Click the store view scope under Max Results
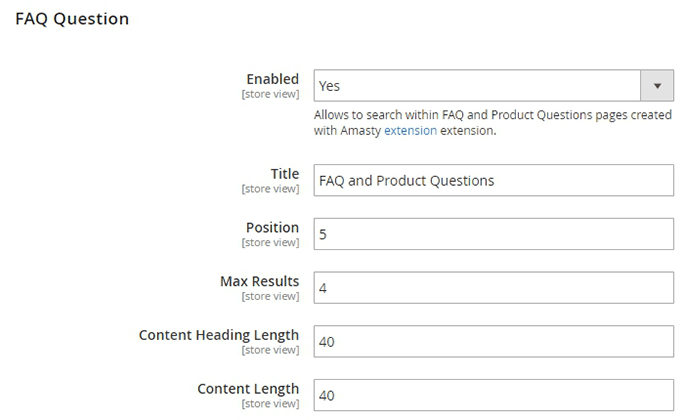Screen dimensions: 684x420 pos(270,297)
